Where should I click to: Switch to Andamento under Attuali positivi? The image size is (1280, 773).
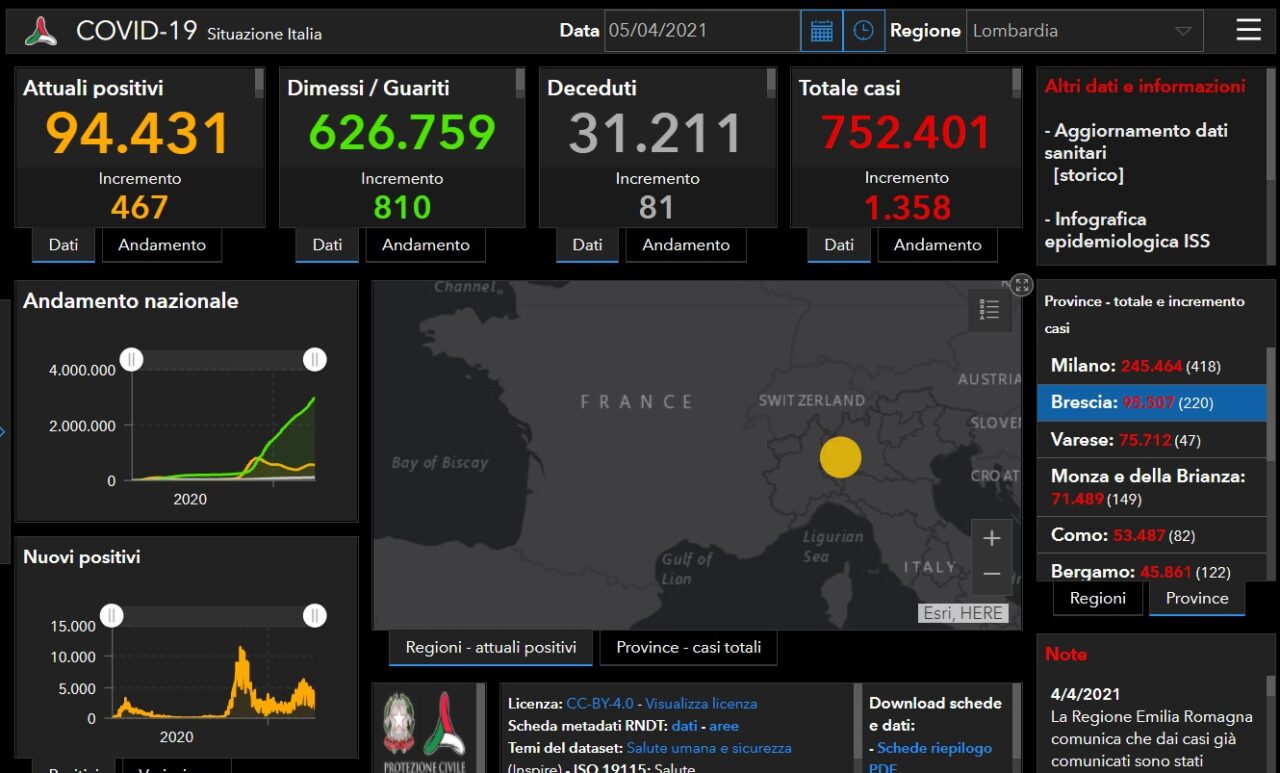[161, 245]
